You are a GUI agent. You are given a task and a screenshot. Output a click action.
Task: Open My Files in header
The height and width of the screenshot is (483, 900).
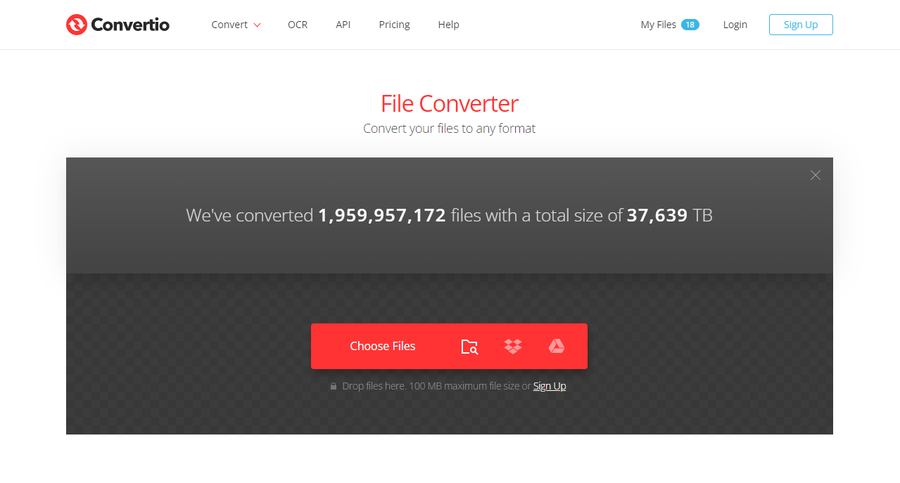click(658, 25)
